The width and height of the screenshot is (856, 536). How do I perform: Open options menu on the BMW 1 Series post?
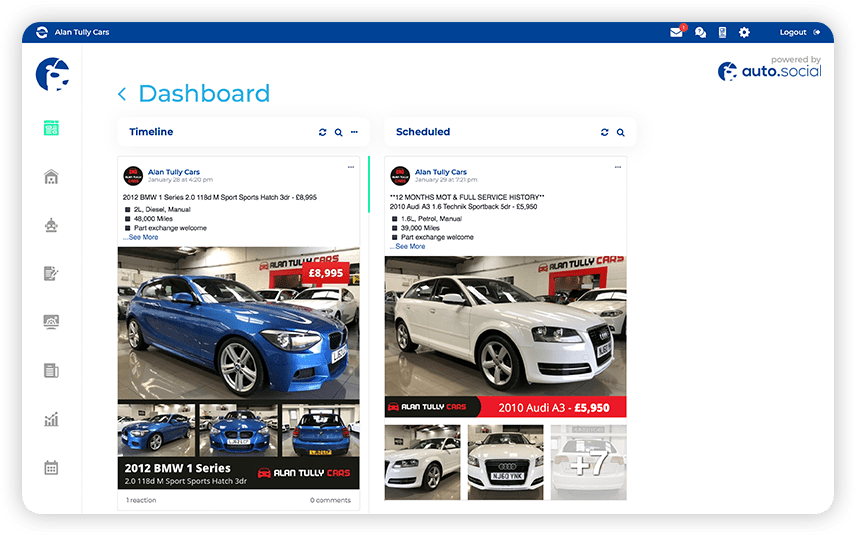coord(351,167)
